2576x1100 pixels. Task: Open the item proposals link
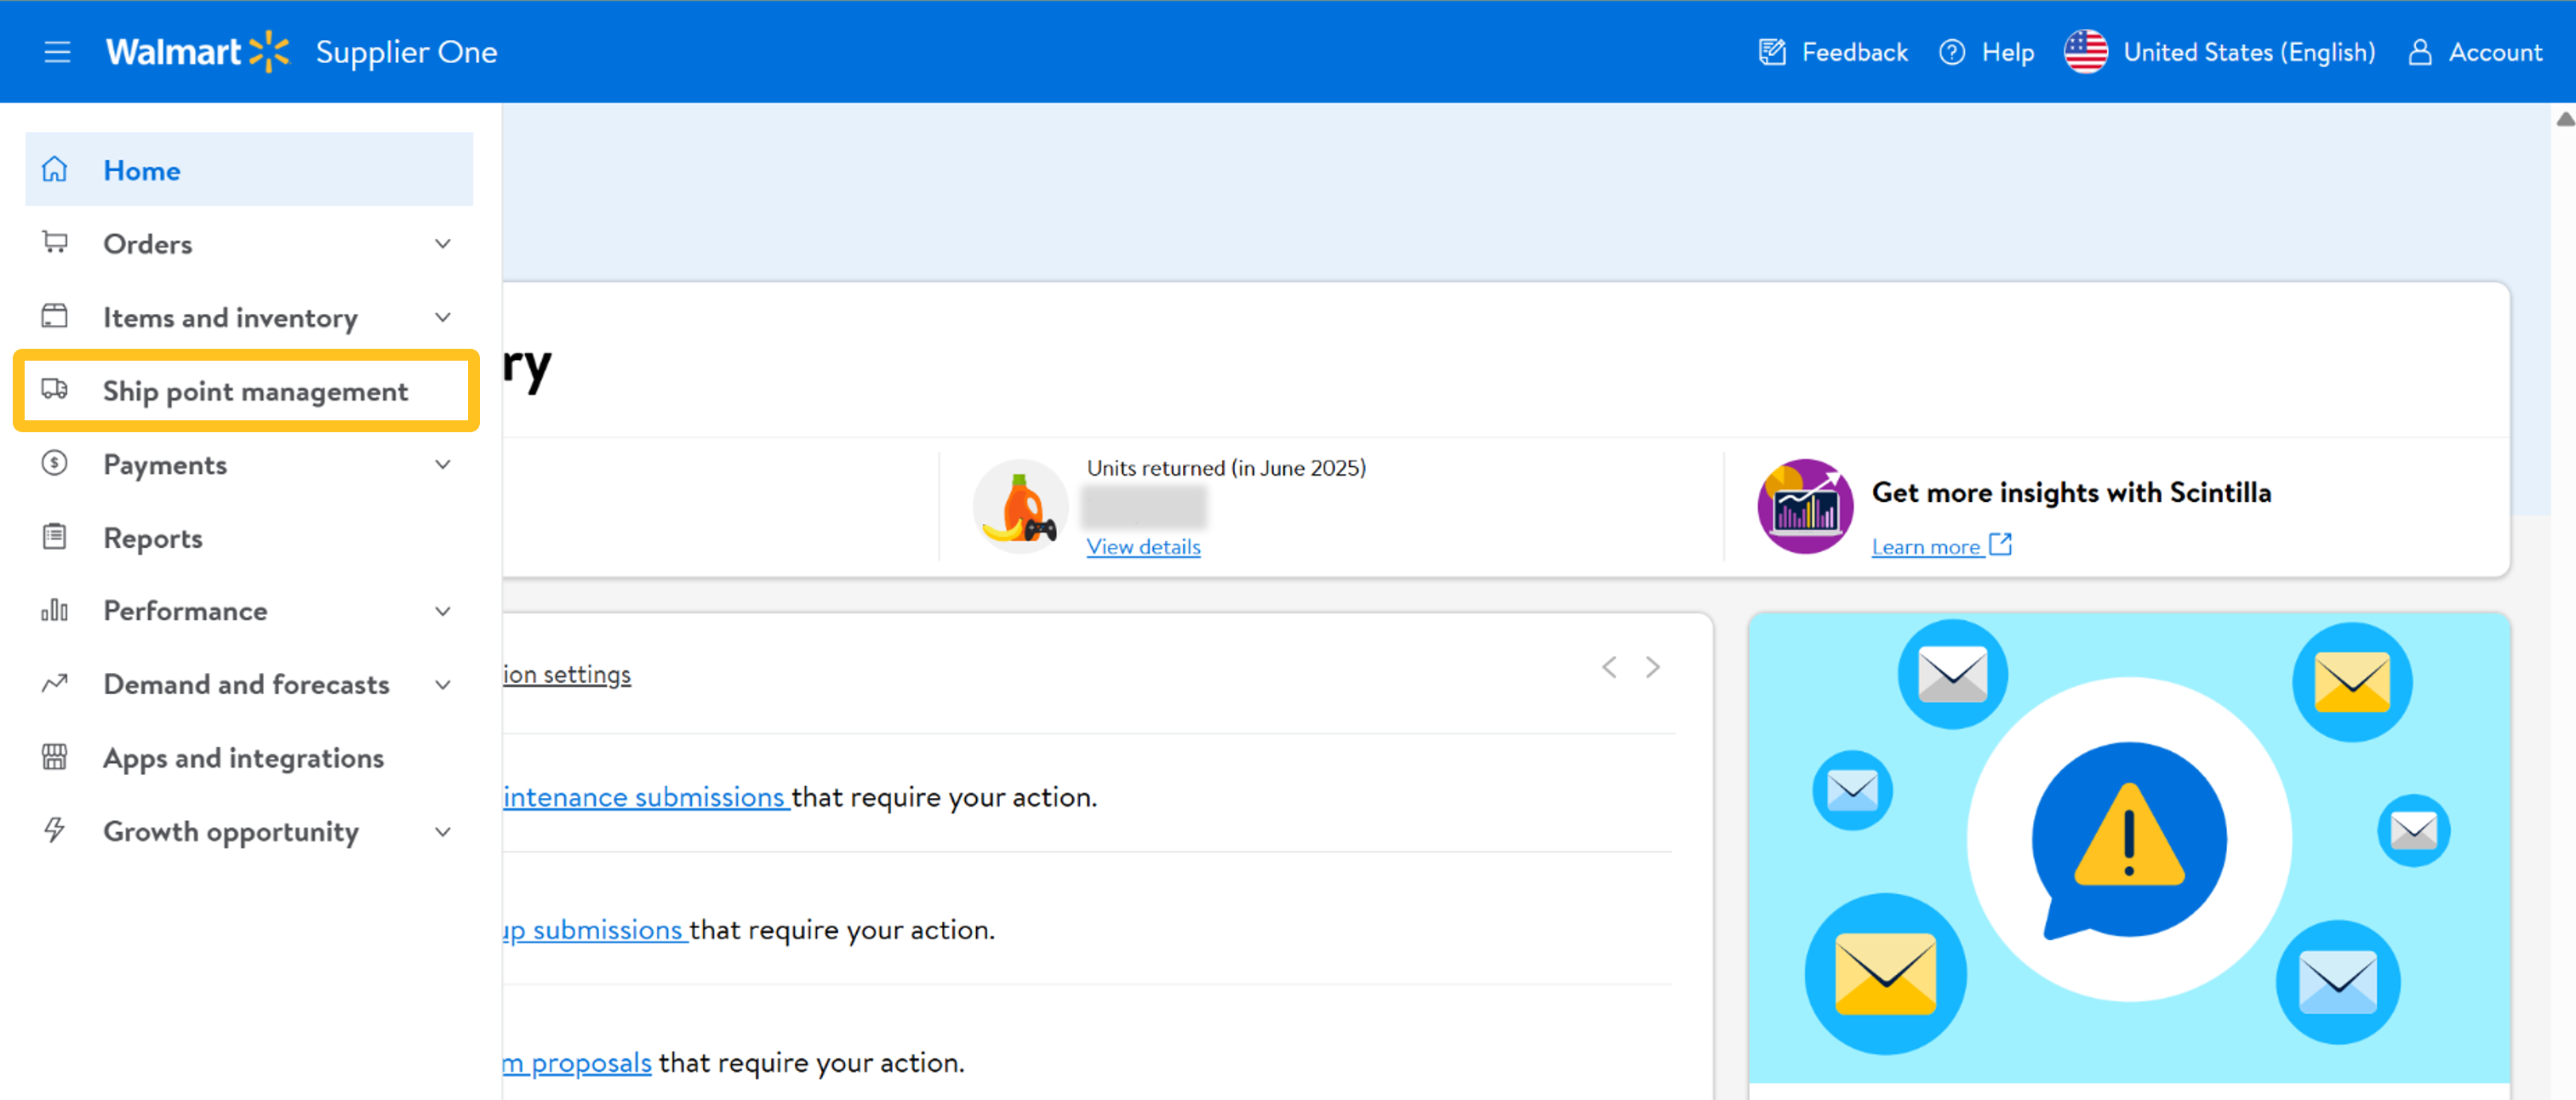pyautogui.click(x=577, y=1062)
